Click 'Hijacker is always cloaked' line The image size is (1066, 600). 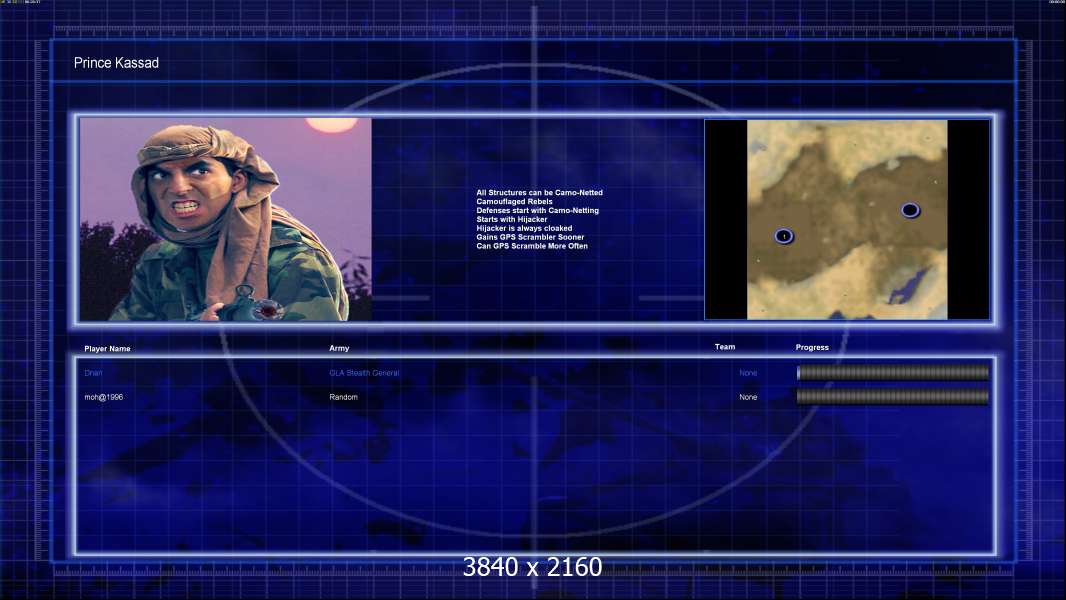click(523, 228)
